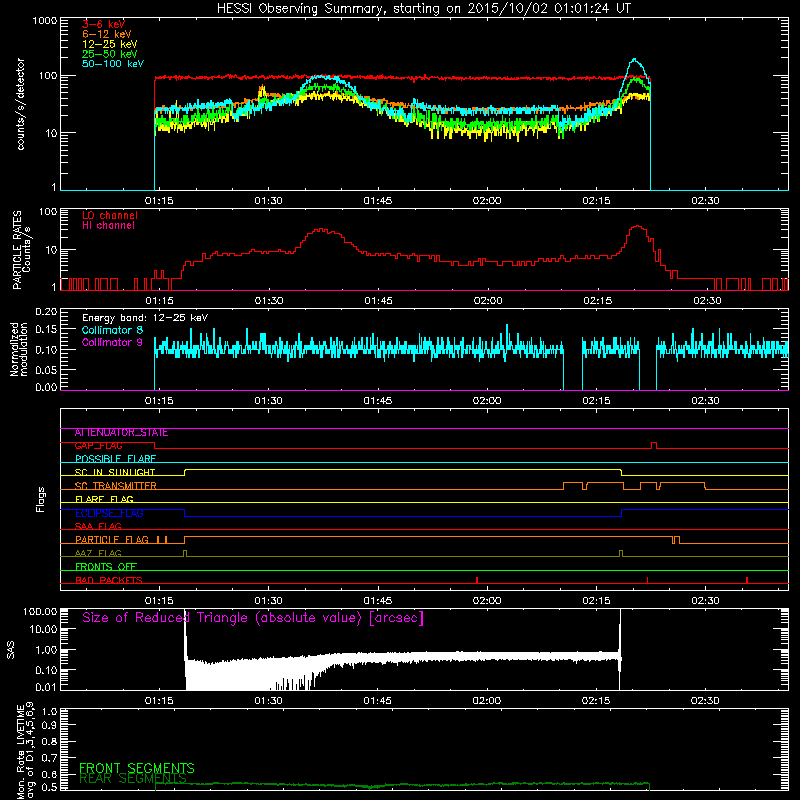Click the cyan 50-100 keV peak near 02:20
Screen dimensions: 800x800
coord(634,60)
